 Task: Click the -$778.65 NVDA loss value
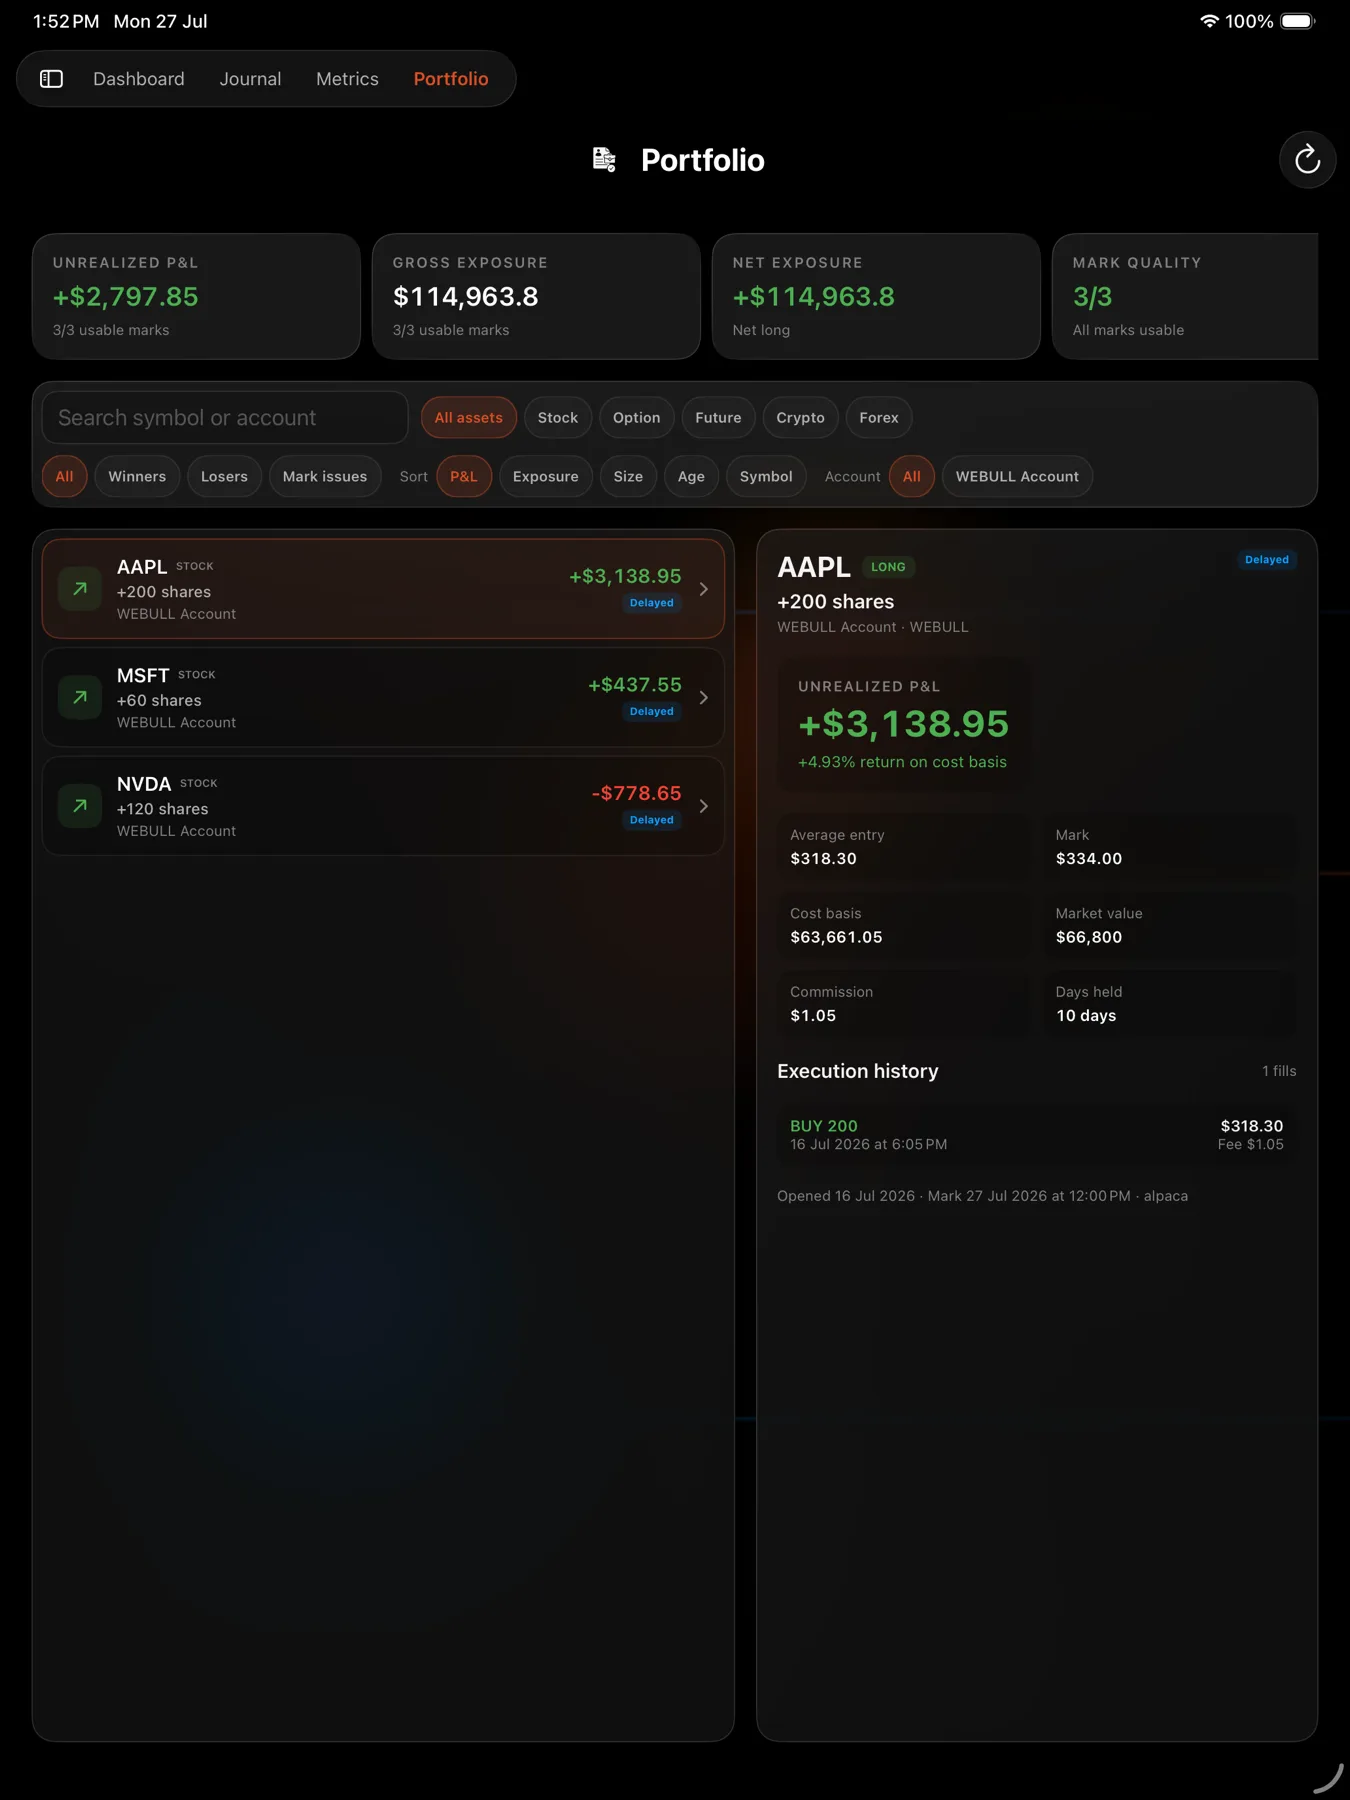(636, 793)
